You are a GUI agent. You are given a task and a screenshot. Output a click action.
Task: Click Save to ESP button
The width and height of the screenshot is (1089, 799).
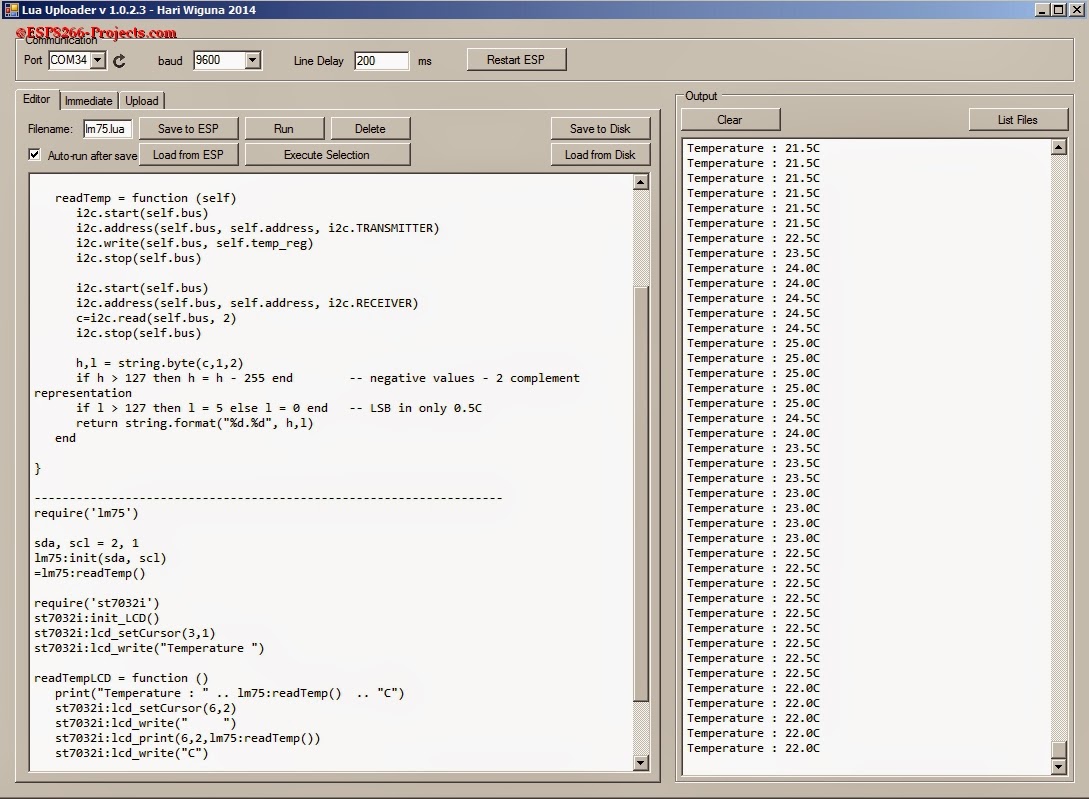coord(188,129)
